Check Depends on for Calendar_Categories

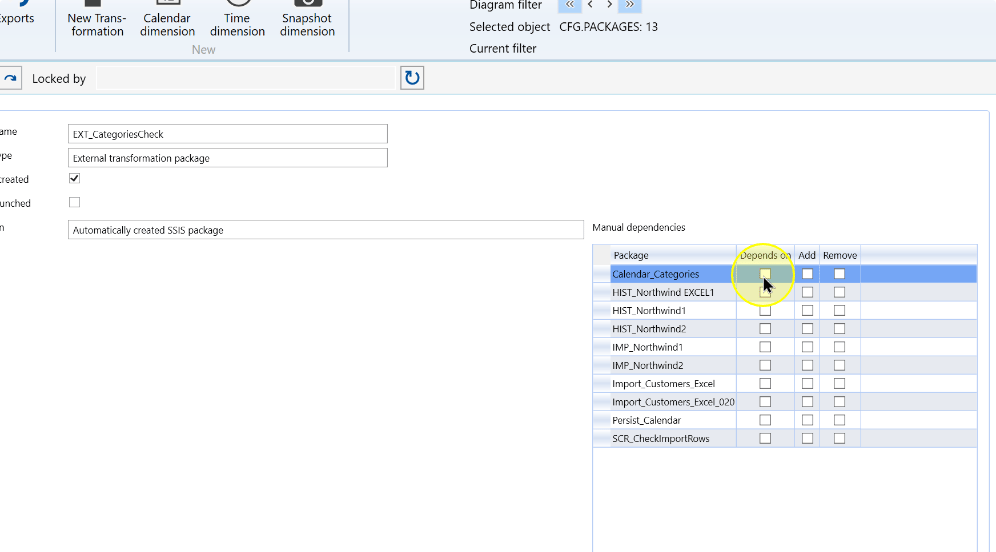[765, 274]
